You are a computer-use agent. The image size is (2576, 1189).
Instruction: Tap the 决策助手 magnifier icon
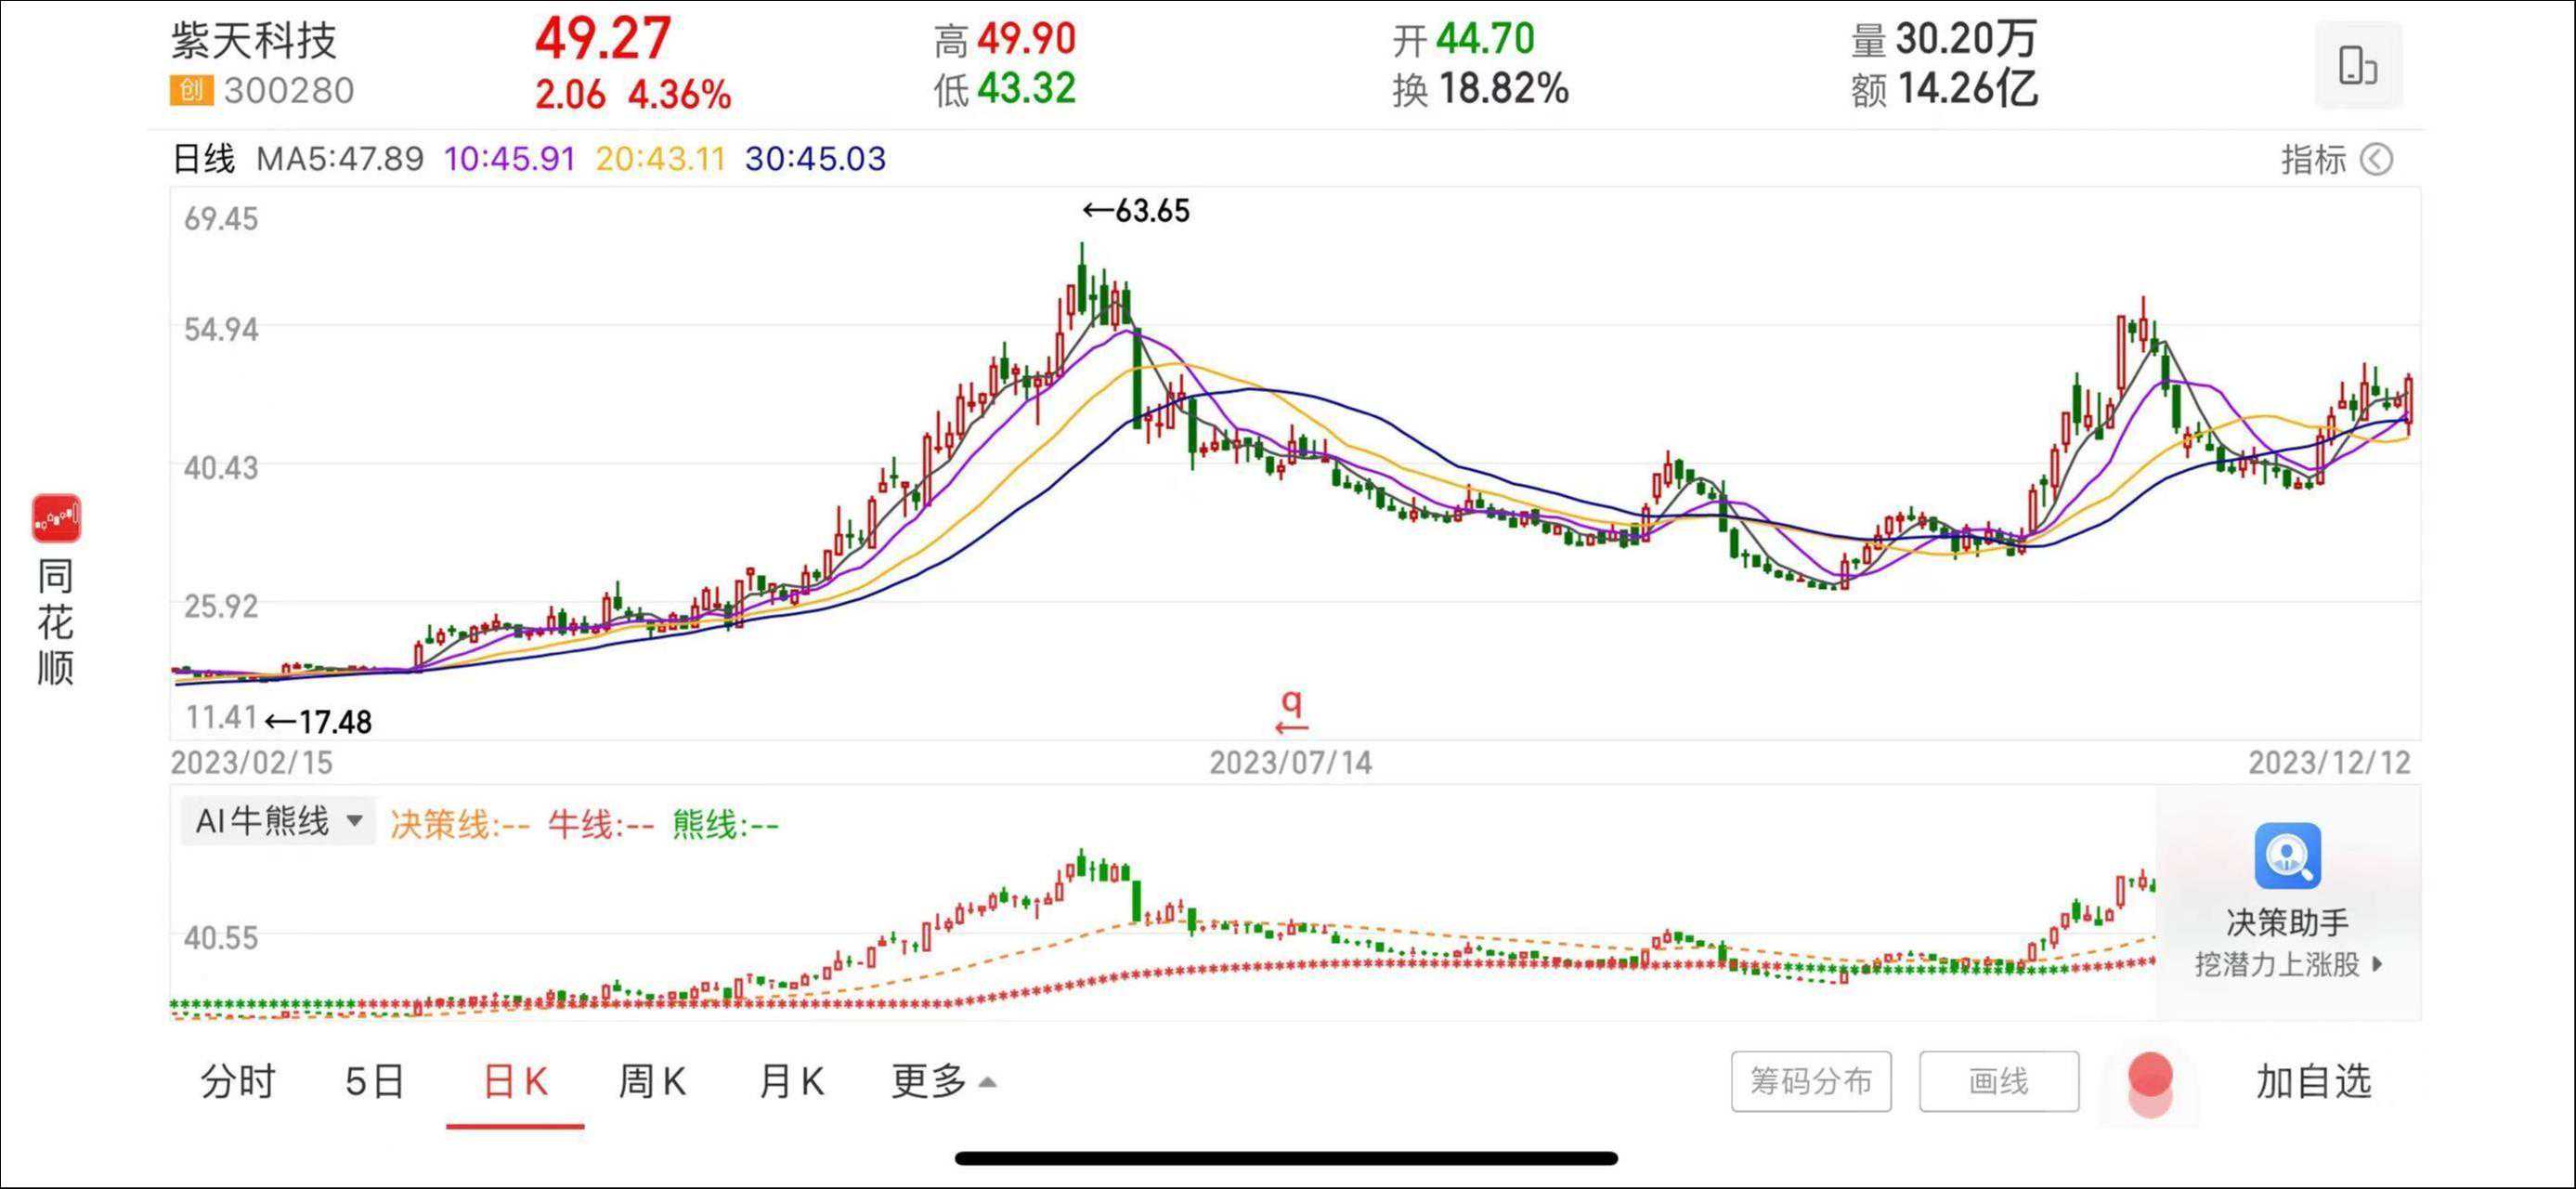pyautogui.click(x=2287, y=856)
